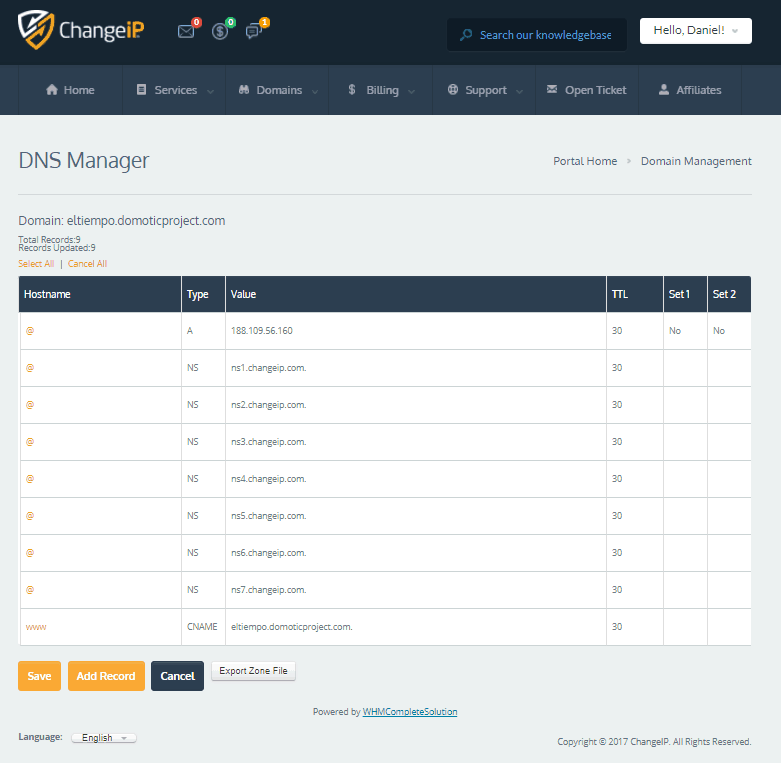Image resolution: width=781 pixels, height=763 pixels.
Task: Click the @ hostname of ns6.changeip.com.
Action: point(30,553)
